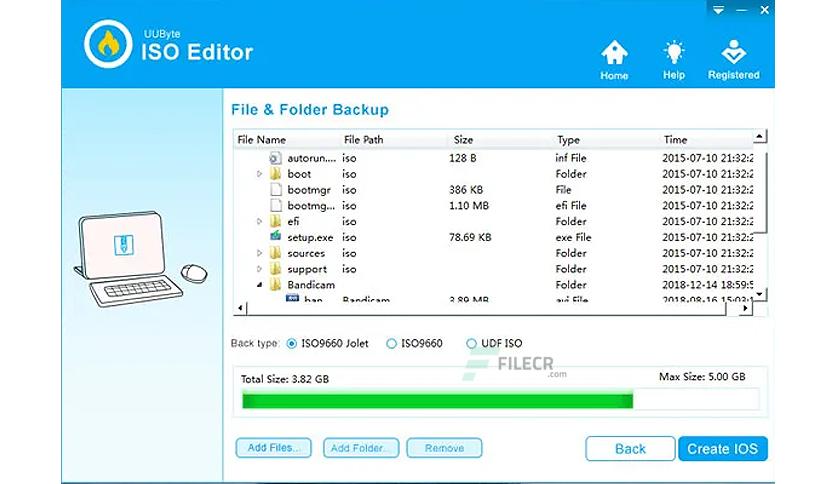Select the '128 B' size cell
Screen dimensions: 836x484
click(462, 158)
